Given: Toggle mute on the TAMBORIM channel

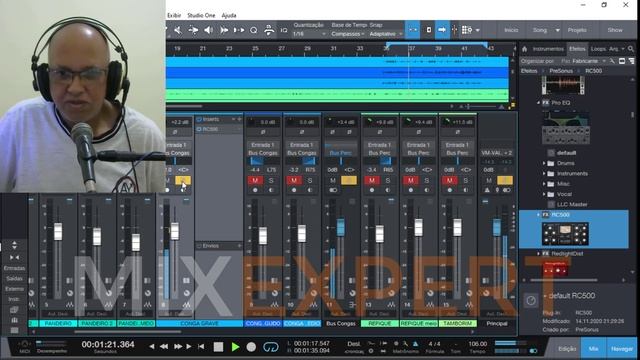Looking at the screenshot, I should point(450,180).
